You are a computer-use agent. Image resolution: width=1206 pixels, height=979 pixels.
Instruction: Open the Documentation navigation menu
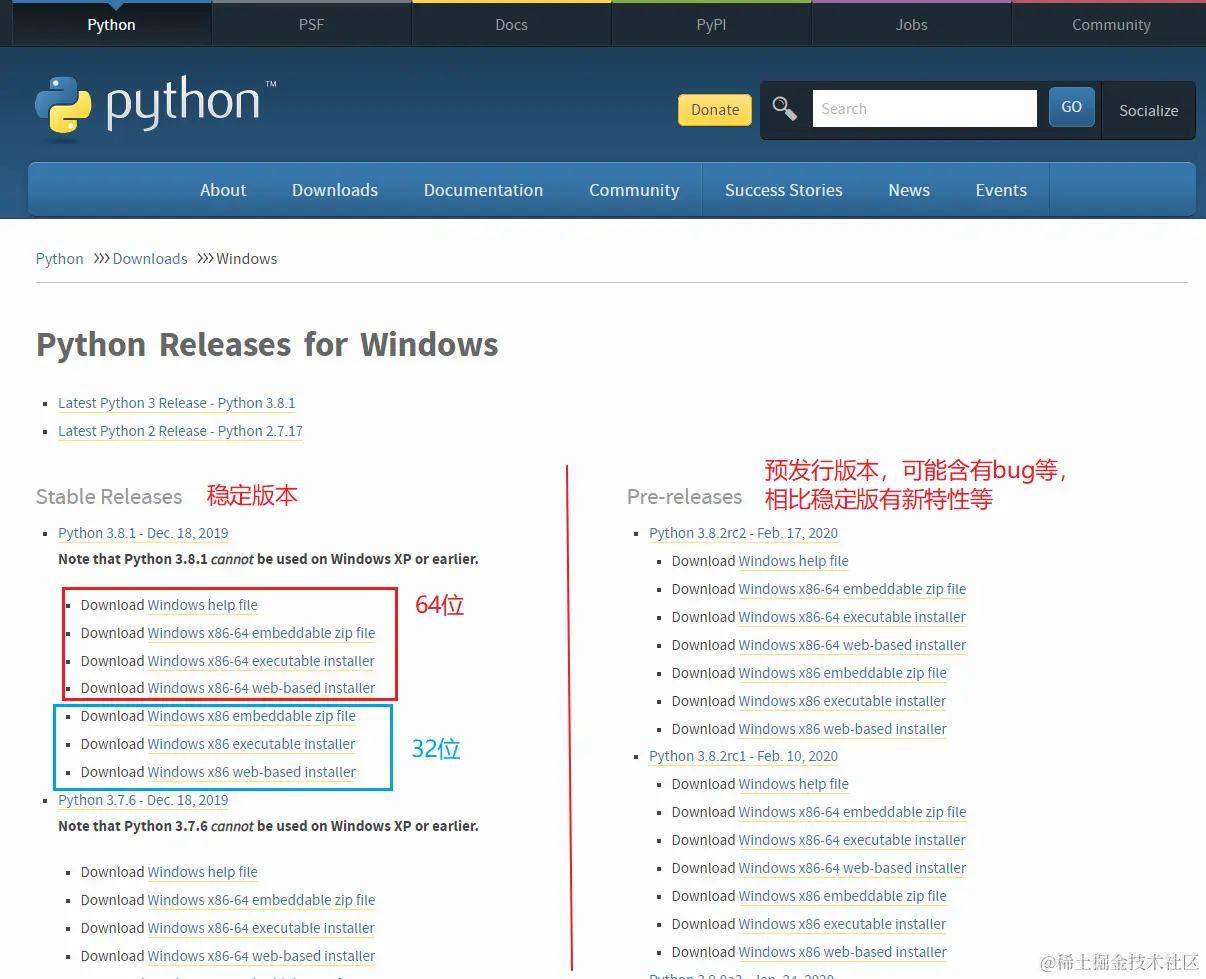pos(483,190)
